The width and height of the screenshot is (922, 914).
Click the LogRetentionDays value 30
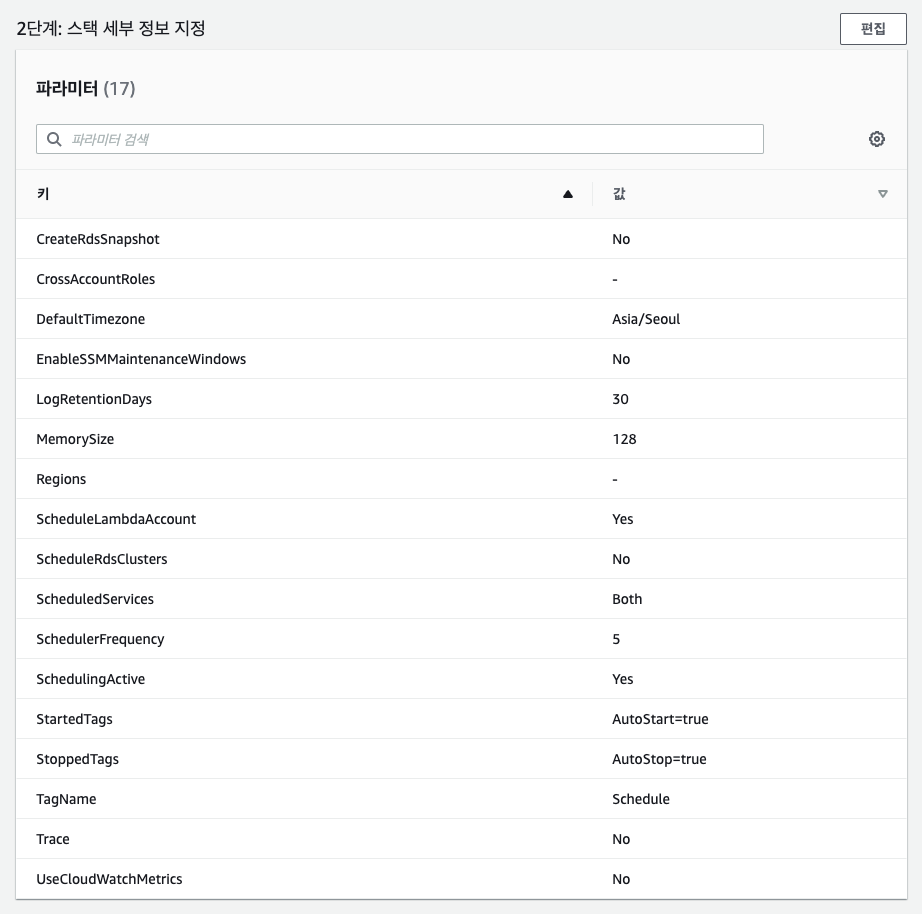pos(620,399)
